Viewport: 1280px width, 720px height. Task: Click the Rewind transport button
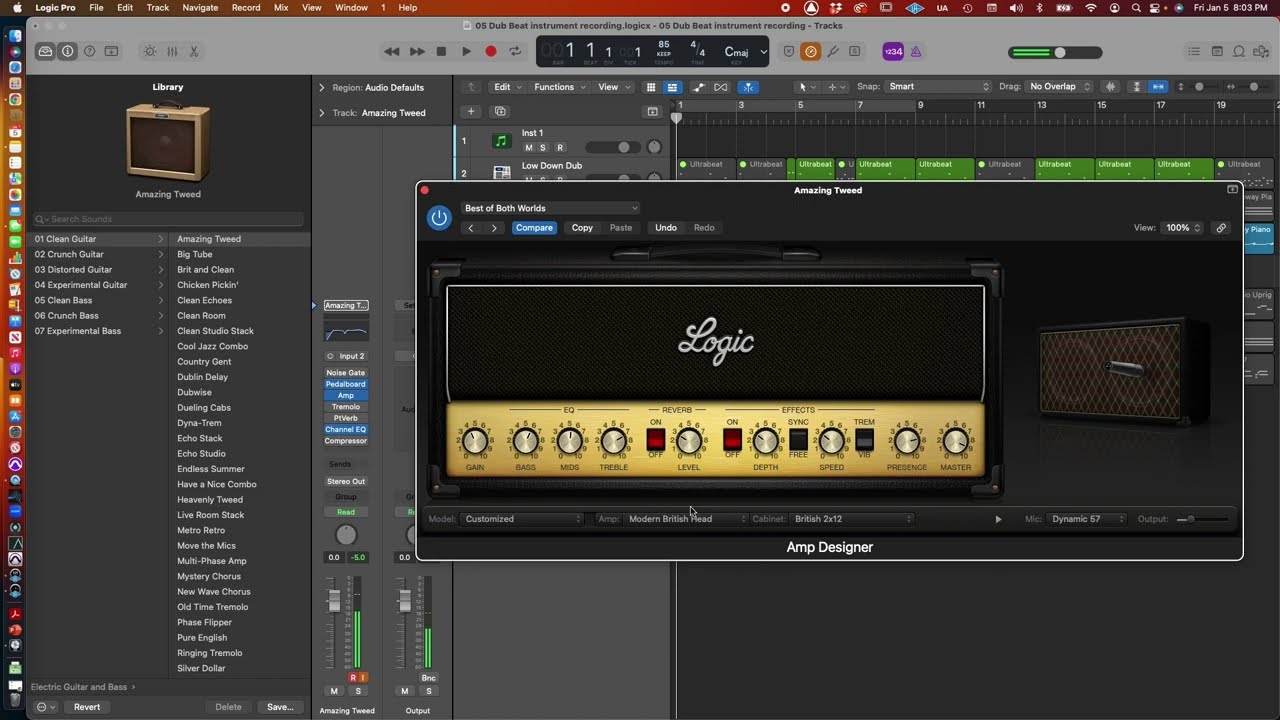coord(392,51)
